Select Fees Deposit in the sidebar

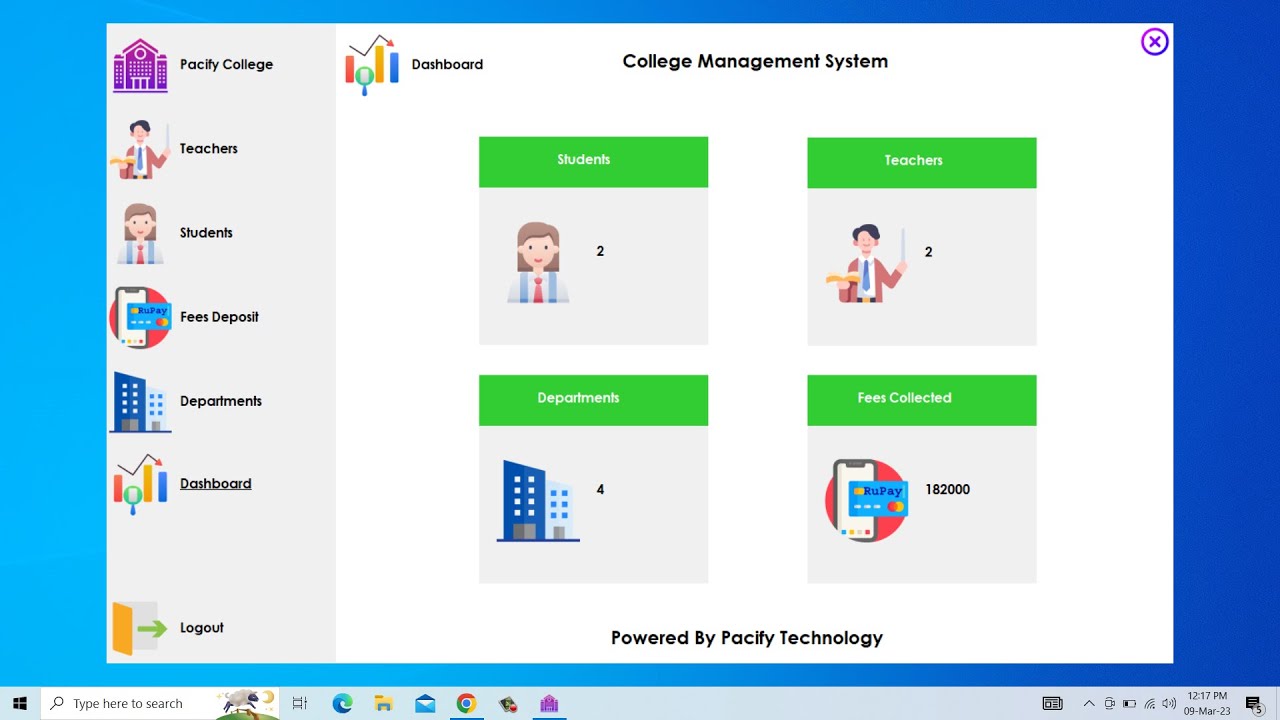pyautogui.click(x=219, y=317)
